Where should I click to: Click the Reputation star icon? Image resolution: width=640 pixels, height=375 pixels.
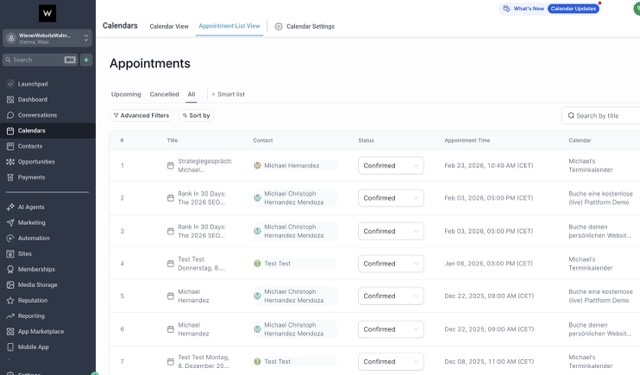click(11, 300)
